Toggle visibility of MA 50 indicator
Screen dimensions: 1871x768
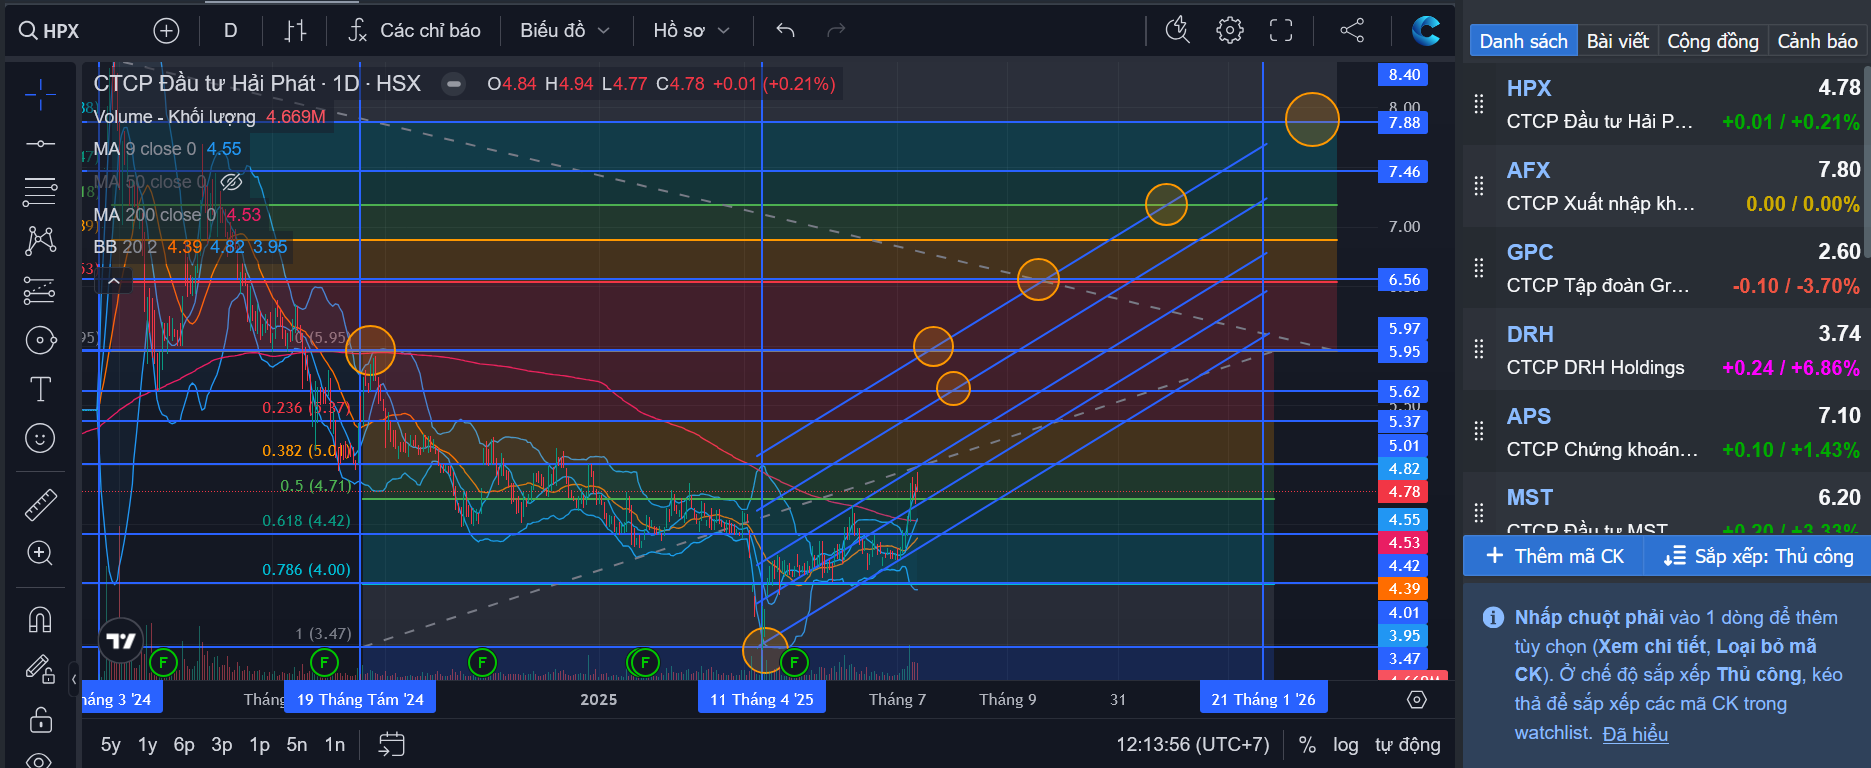[x=231, y=182]
